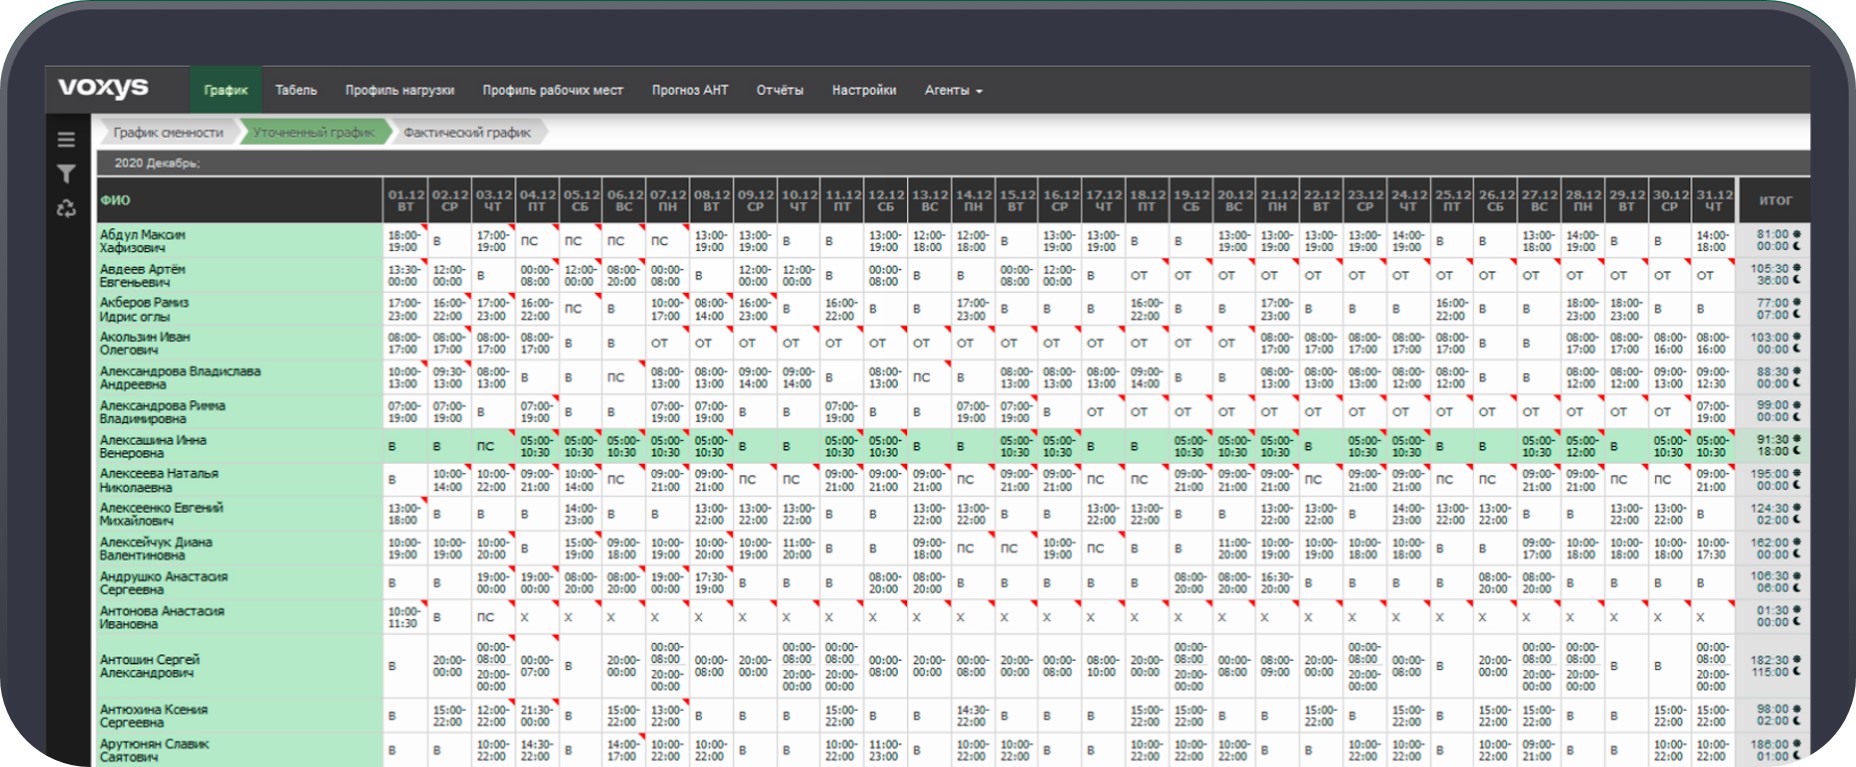Click the 162:00 total for Алексейчук Диана
The height and width of the screenshot is (767, 1856).
(x=1770, y=542)
